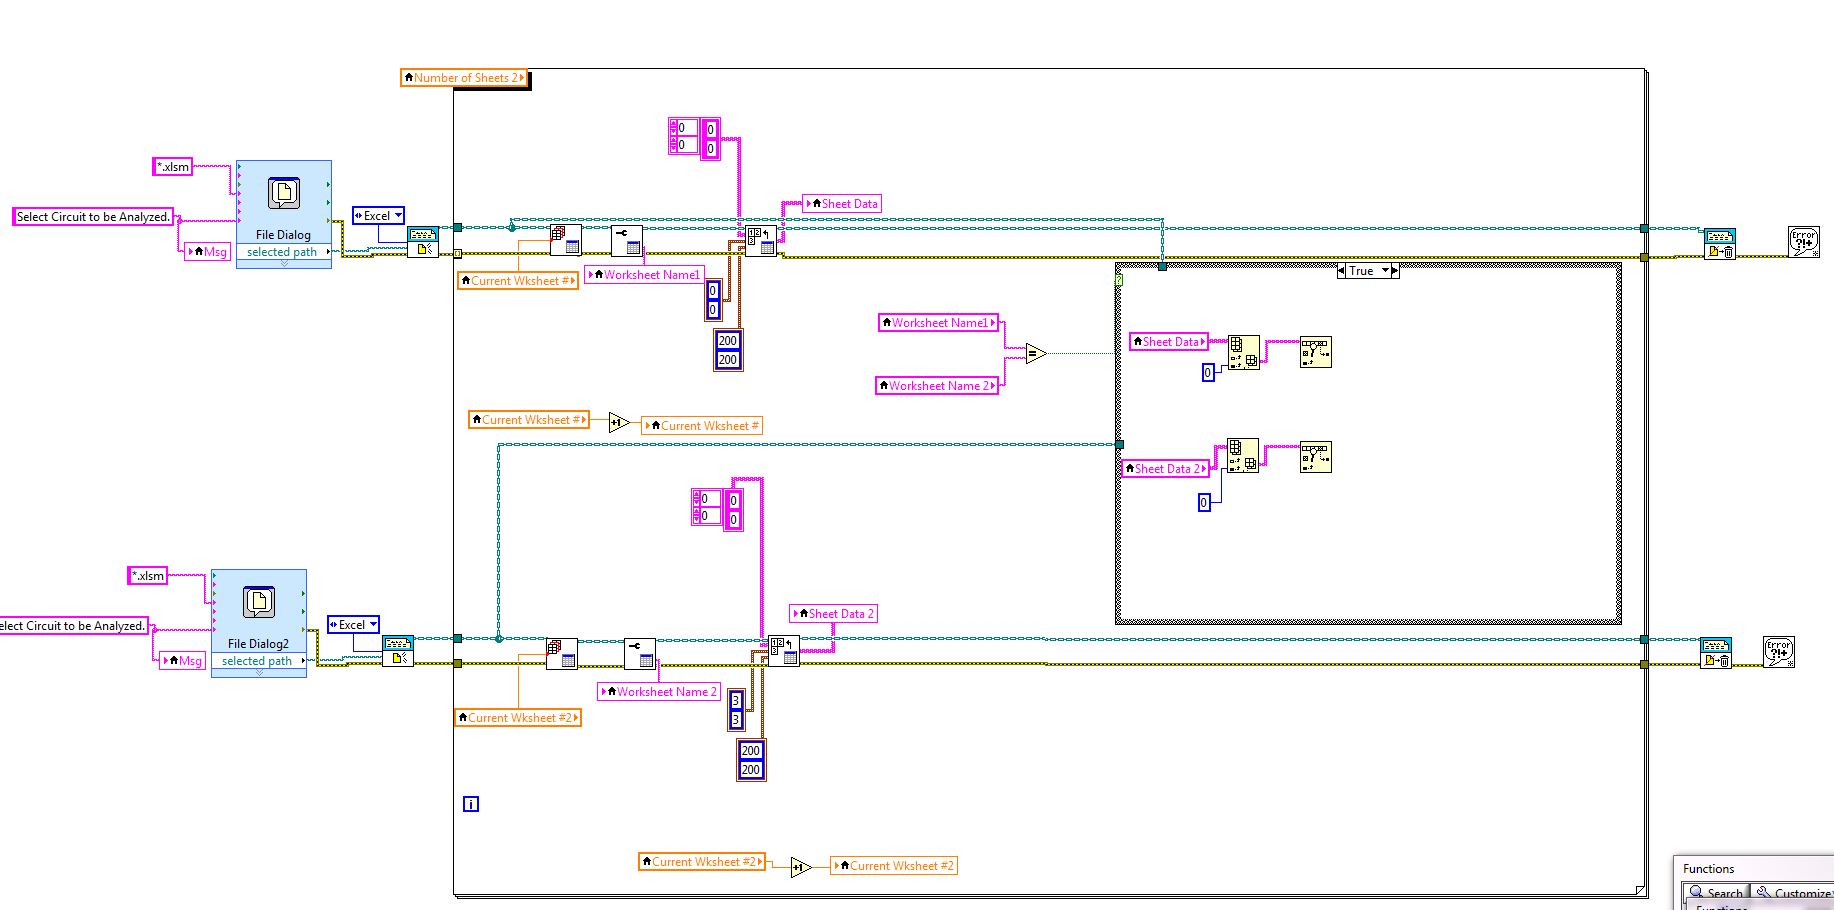Click the loop iteration terminal i
Screen dimensions: 1834x910
[x=471, y=803]
